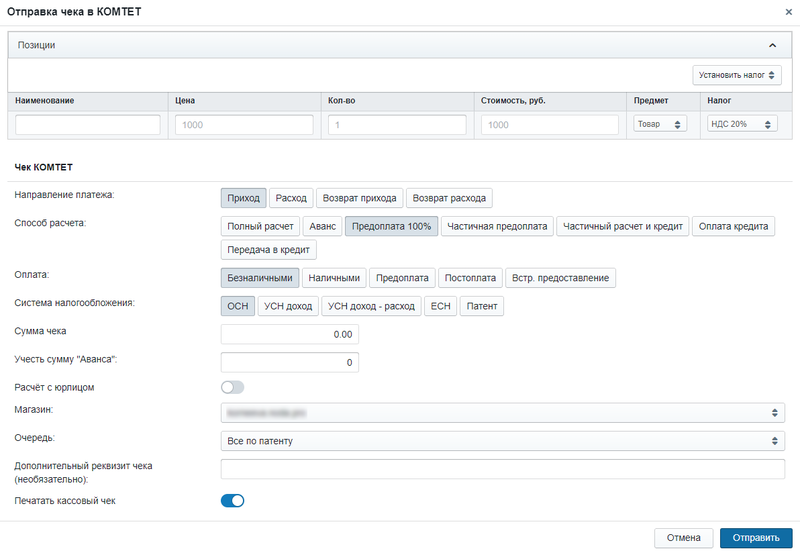
Task: Set payment to Безналичными
Action: 260,278
